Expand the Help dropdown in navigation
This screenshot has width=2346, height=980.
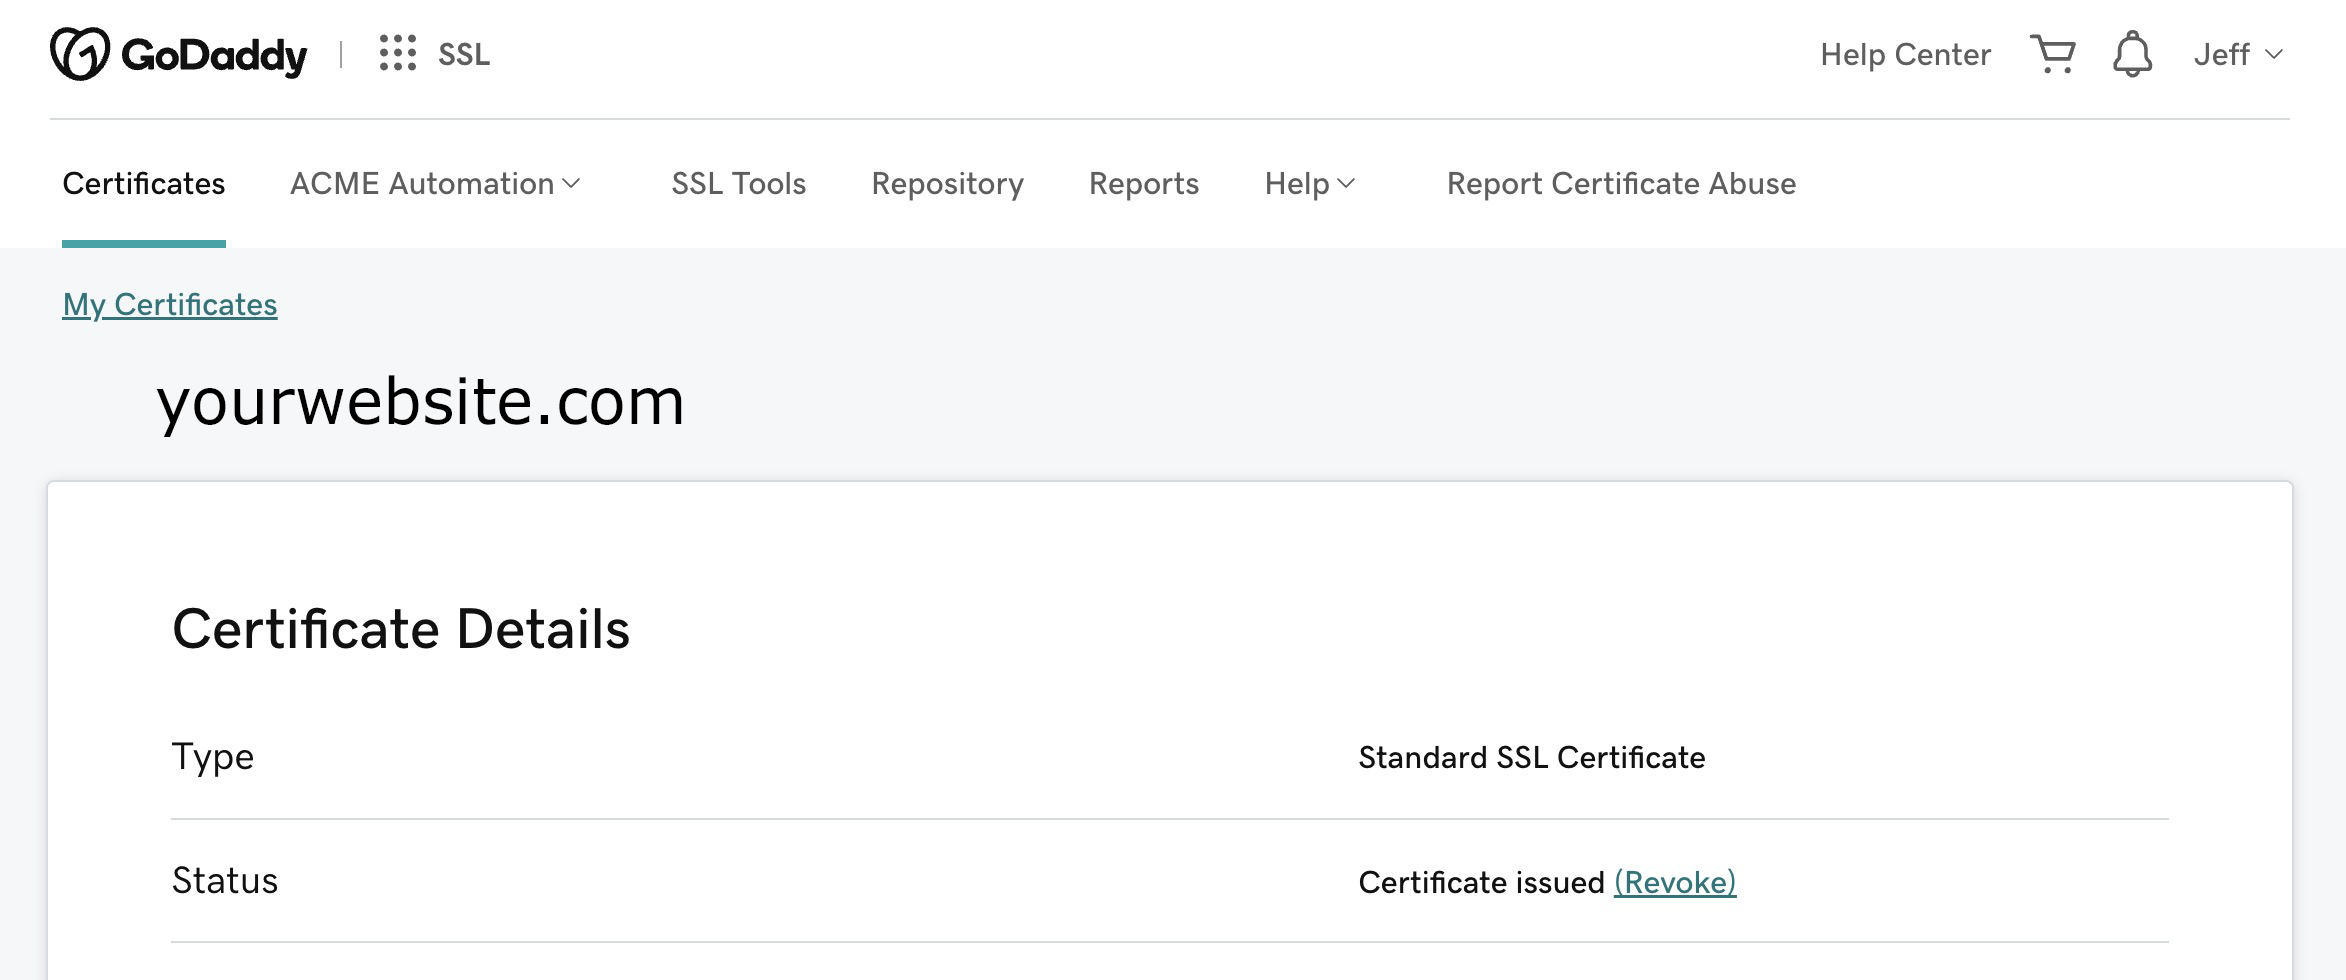pyautogui.click(x=1309, y=184)
